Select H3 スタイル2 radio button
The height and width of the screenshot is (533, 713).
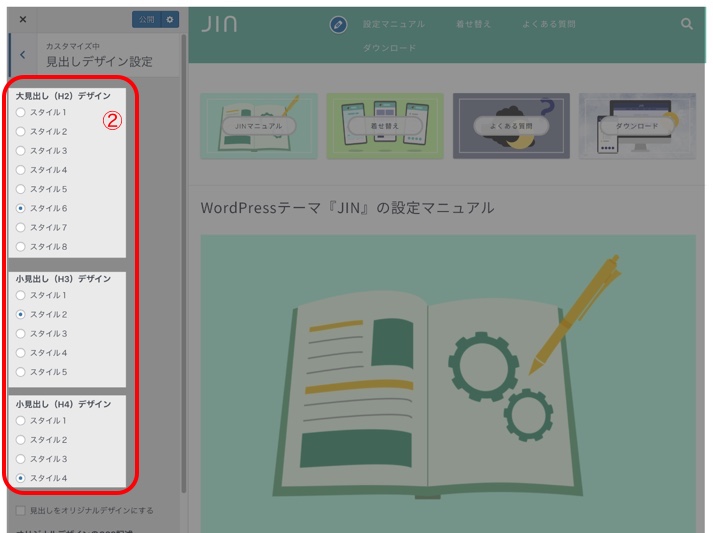pyautogui.click(x=20, y=314)
